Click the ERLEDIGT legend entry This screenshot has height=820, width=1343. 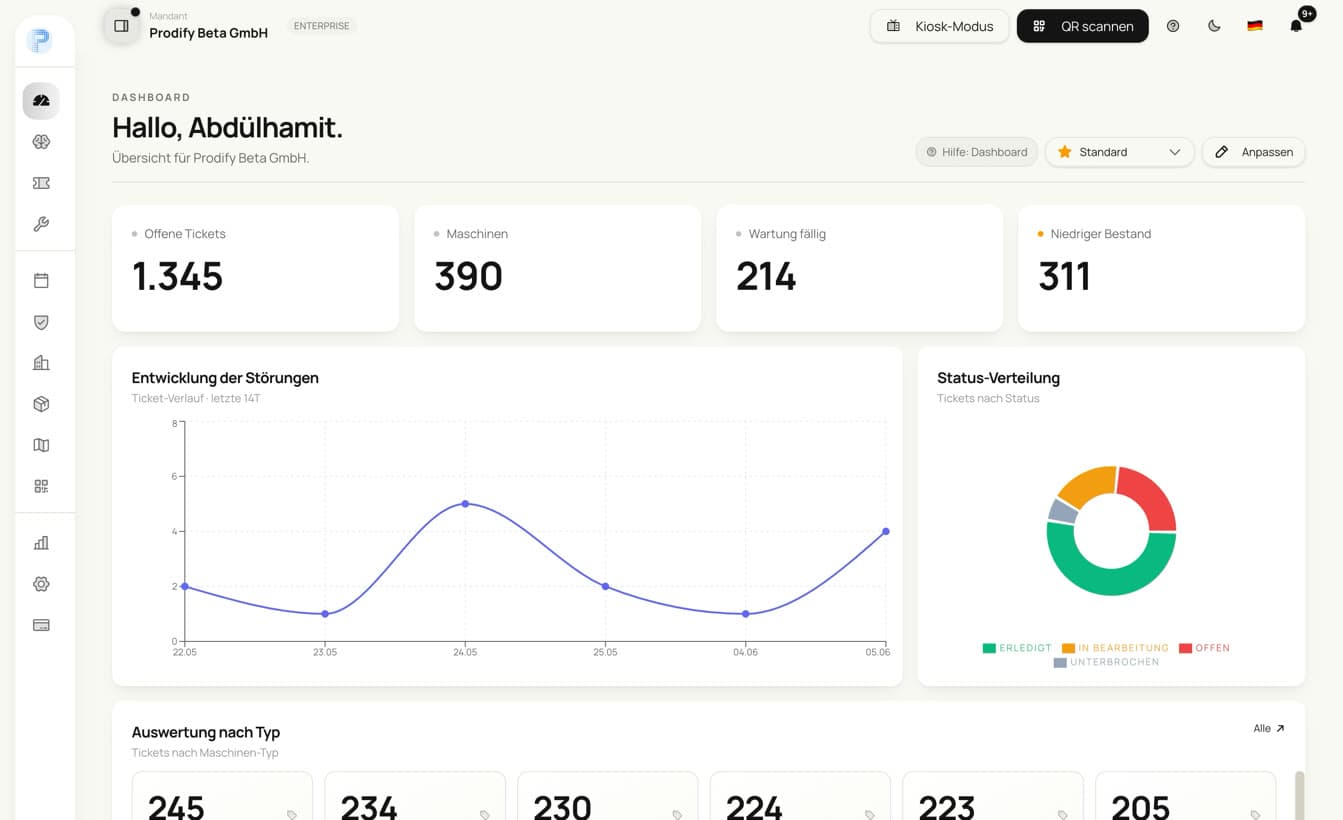1017,648
